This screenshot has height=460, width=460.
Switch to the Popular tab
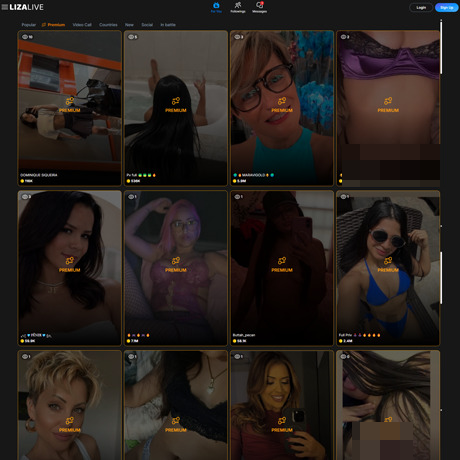[x=29, y=25]
